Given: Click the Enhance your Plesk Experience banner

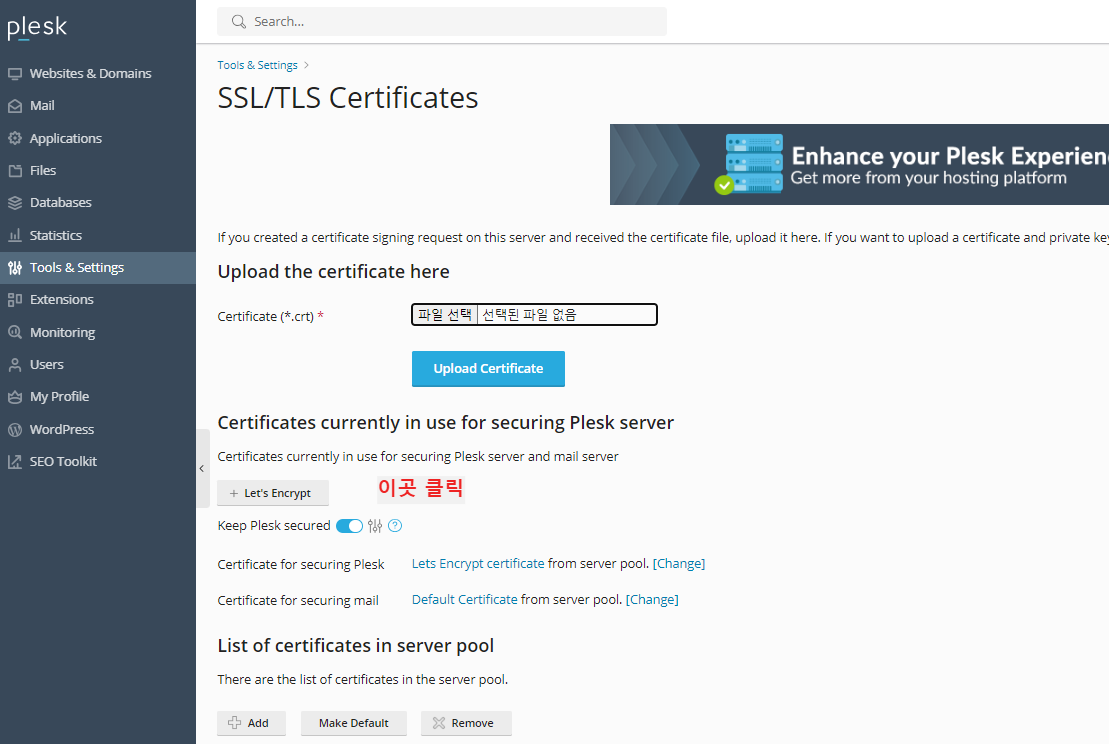Looking at the screenshot, I should pos(859,165).
